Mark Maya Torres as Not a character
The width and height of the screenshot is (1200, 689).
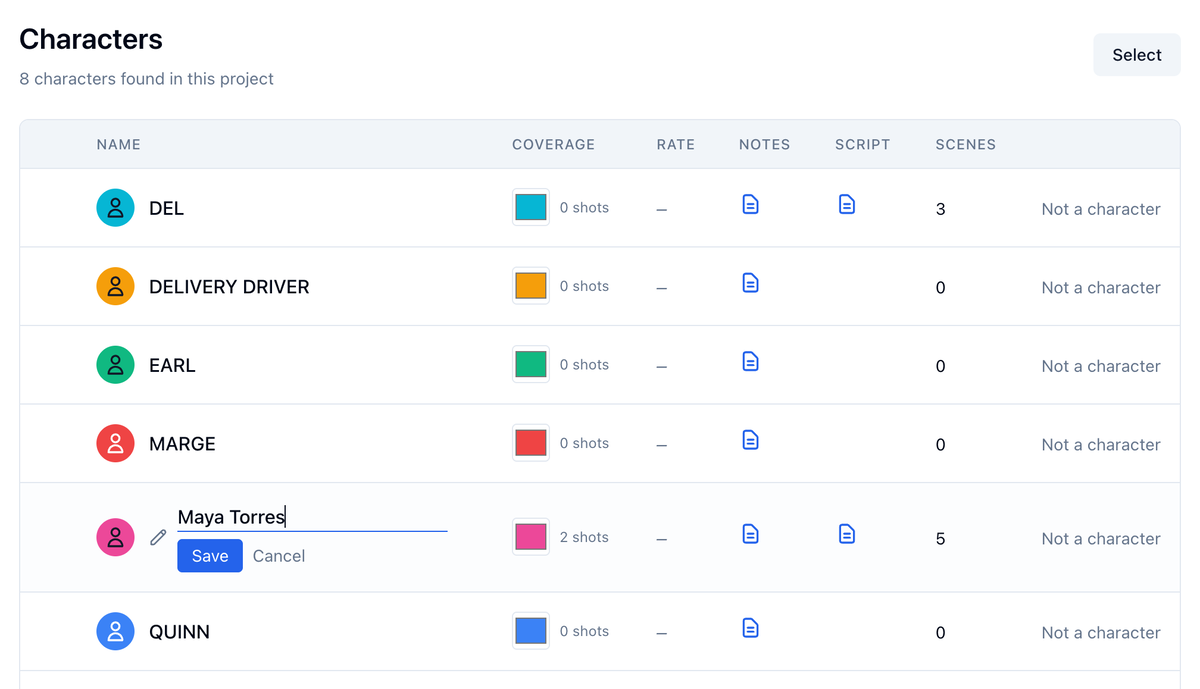(x=1101, y=538)
